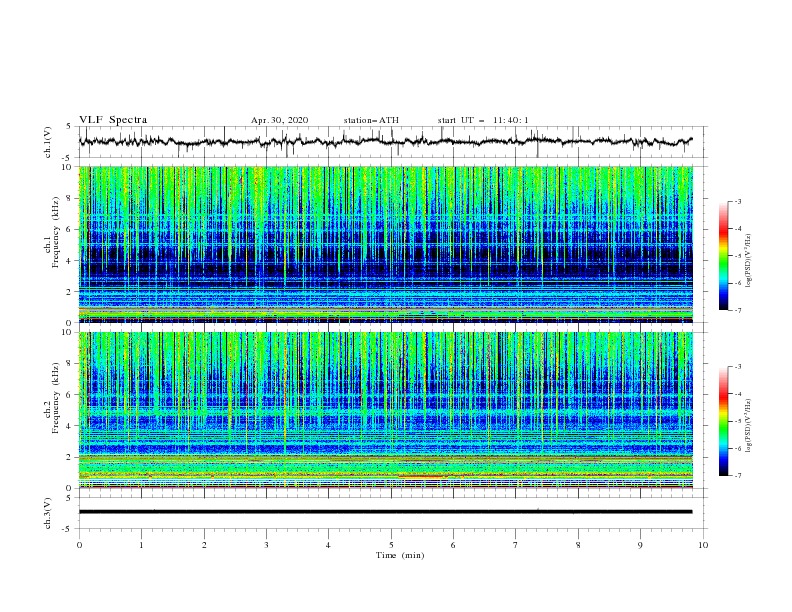The image size is (792, 612).
Task: Click the time axis tick label "3"
Action: click(266, 545)
